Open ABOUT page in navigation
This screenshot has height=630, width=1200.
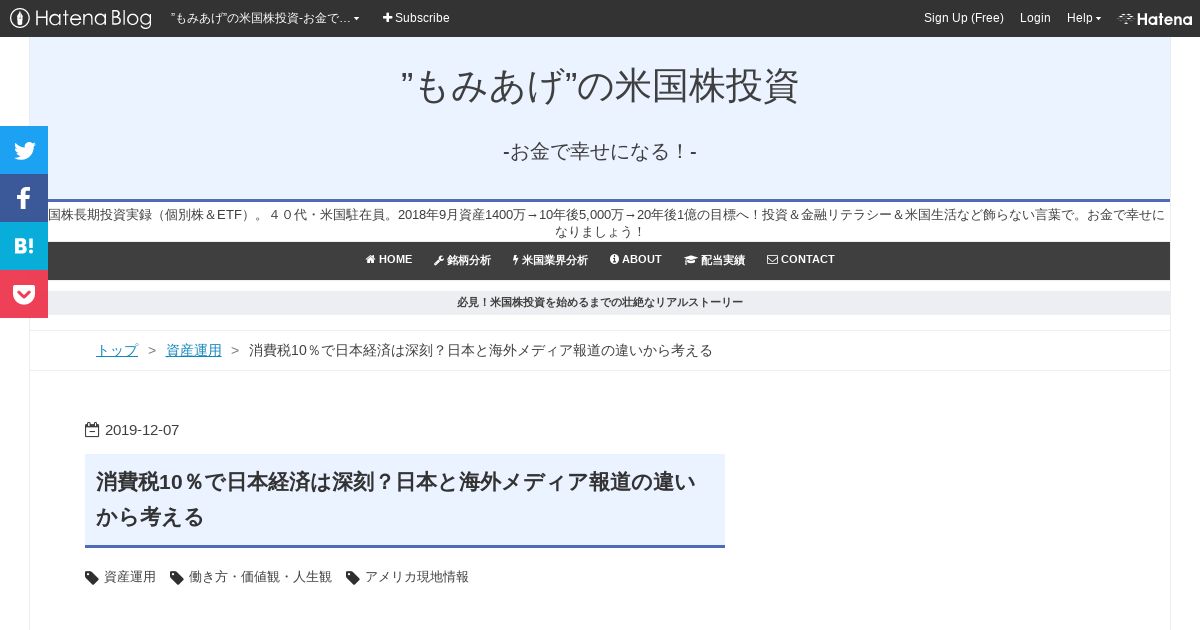pyautogui.click(x=636, y=260)
